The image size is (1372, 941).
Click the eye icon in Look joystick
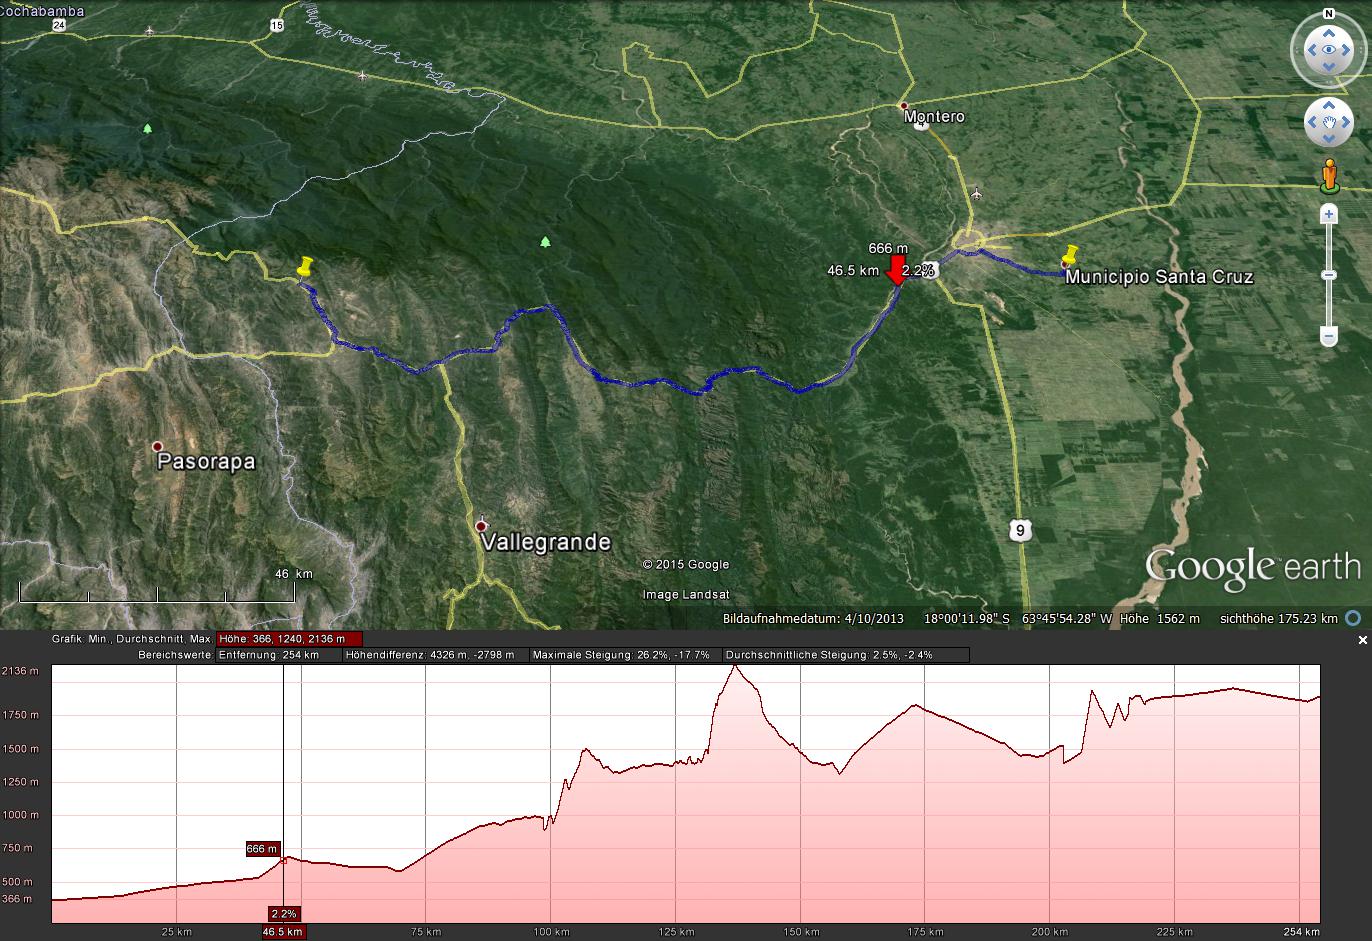tap(1328, 50)
